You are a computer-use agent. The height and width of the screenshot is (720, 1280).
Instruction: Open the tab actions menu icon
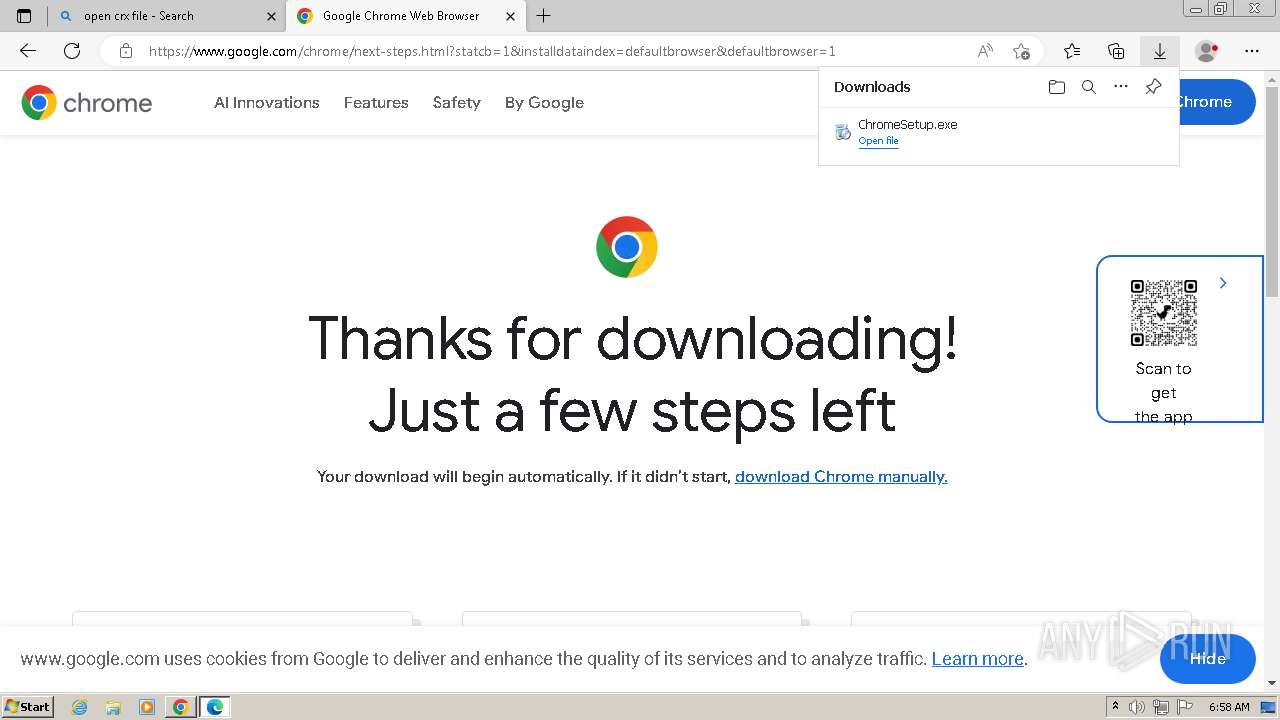pos(24,16)
